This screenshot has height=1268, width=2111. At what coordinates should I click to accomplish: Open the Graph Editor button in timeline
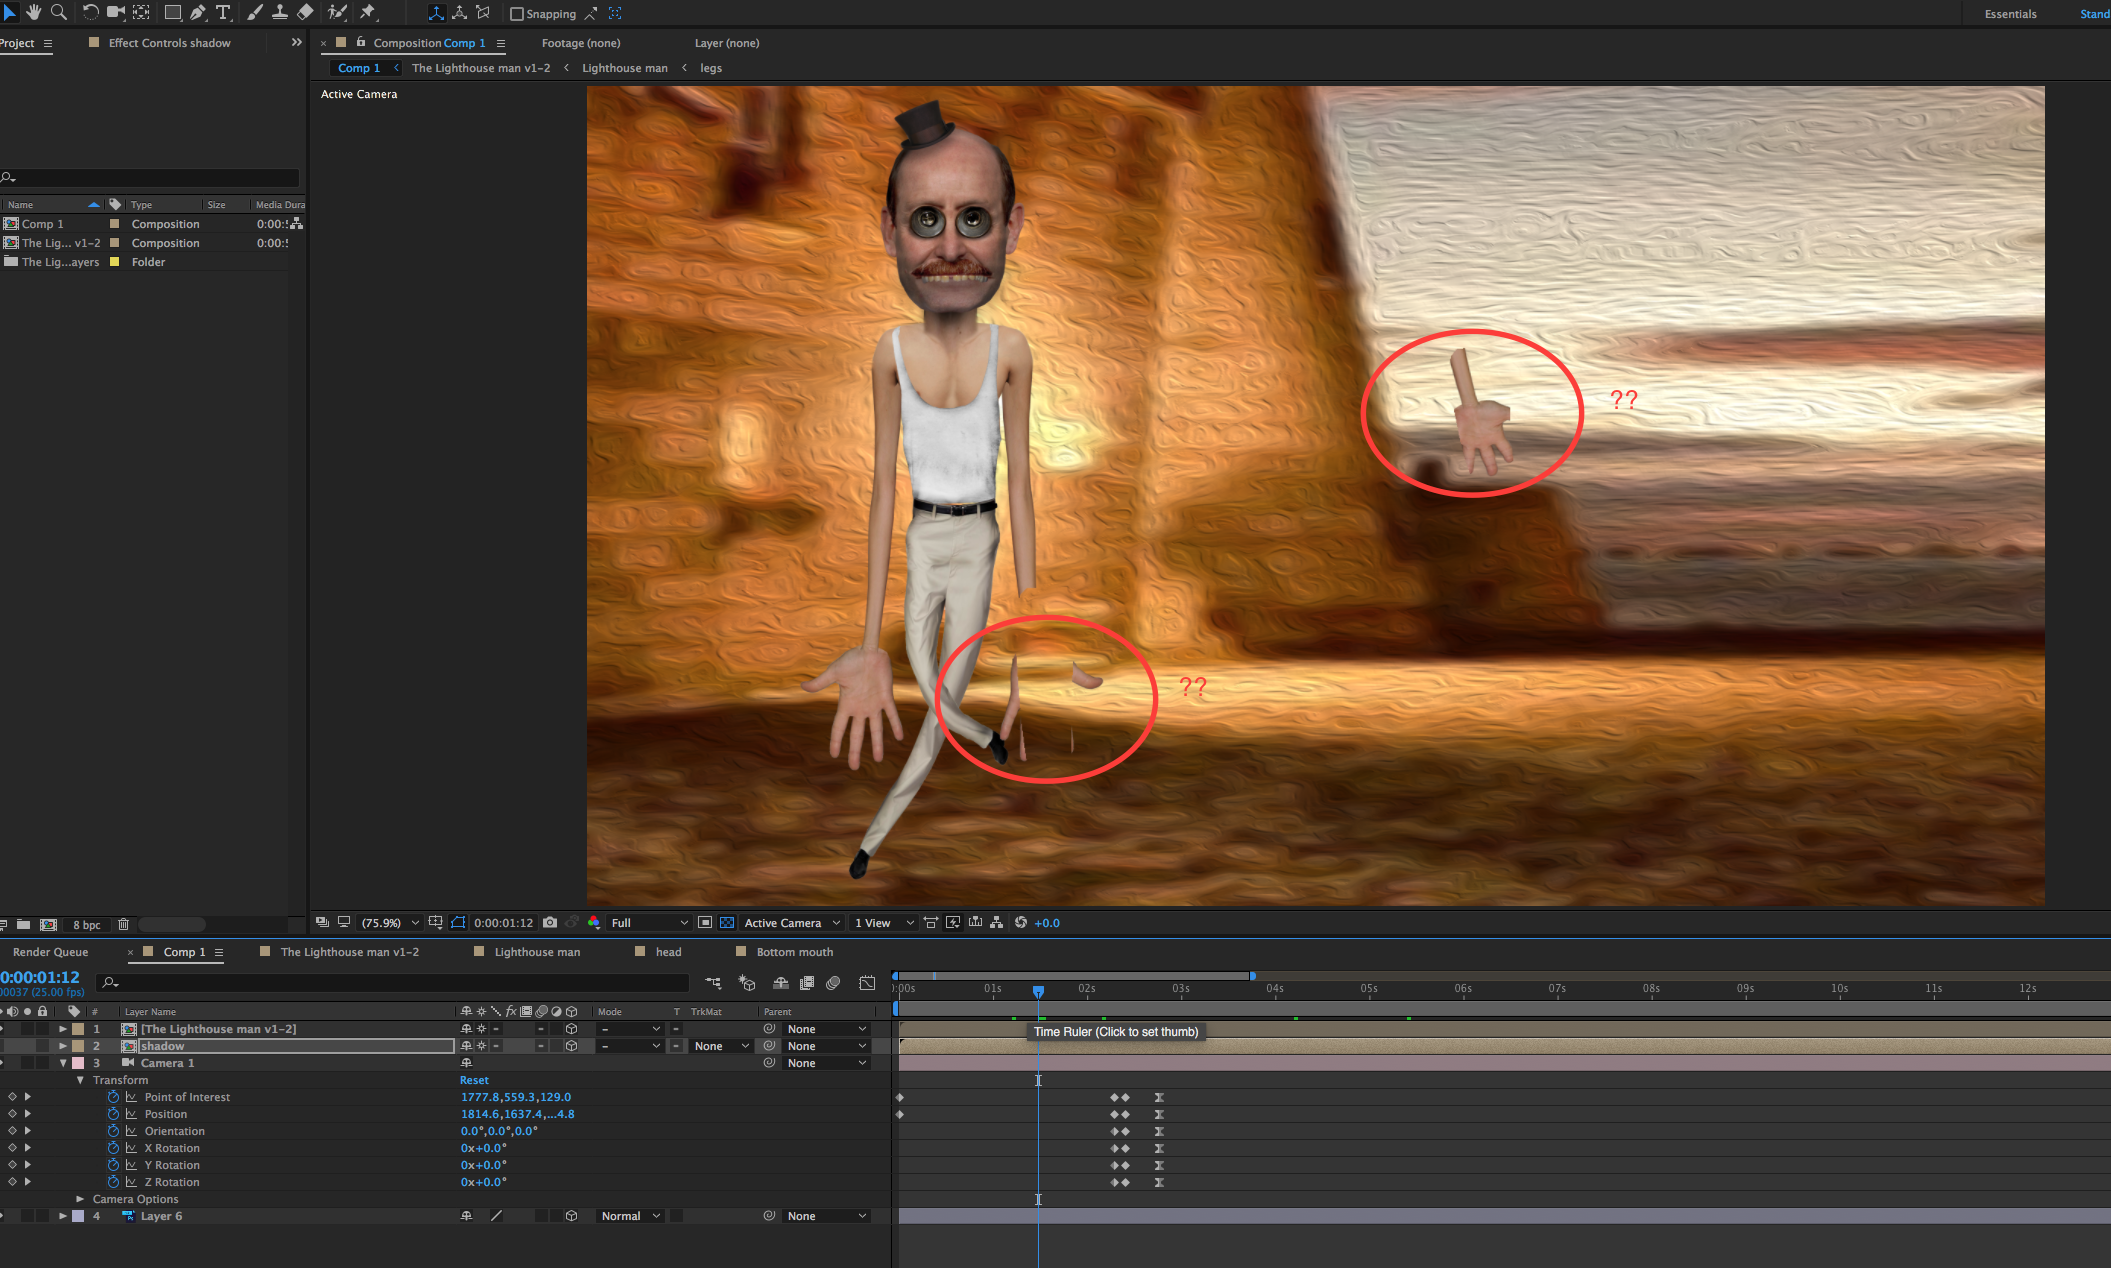point(867,983)
